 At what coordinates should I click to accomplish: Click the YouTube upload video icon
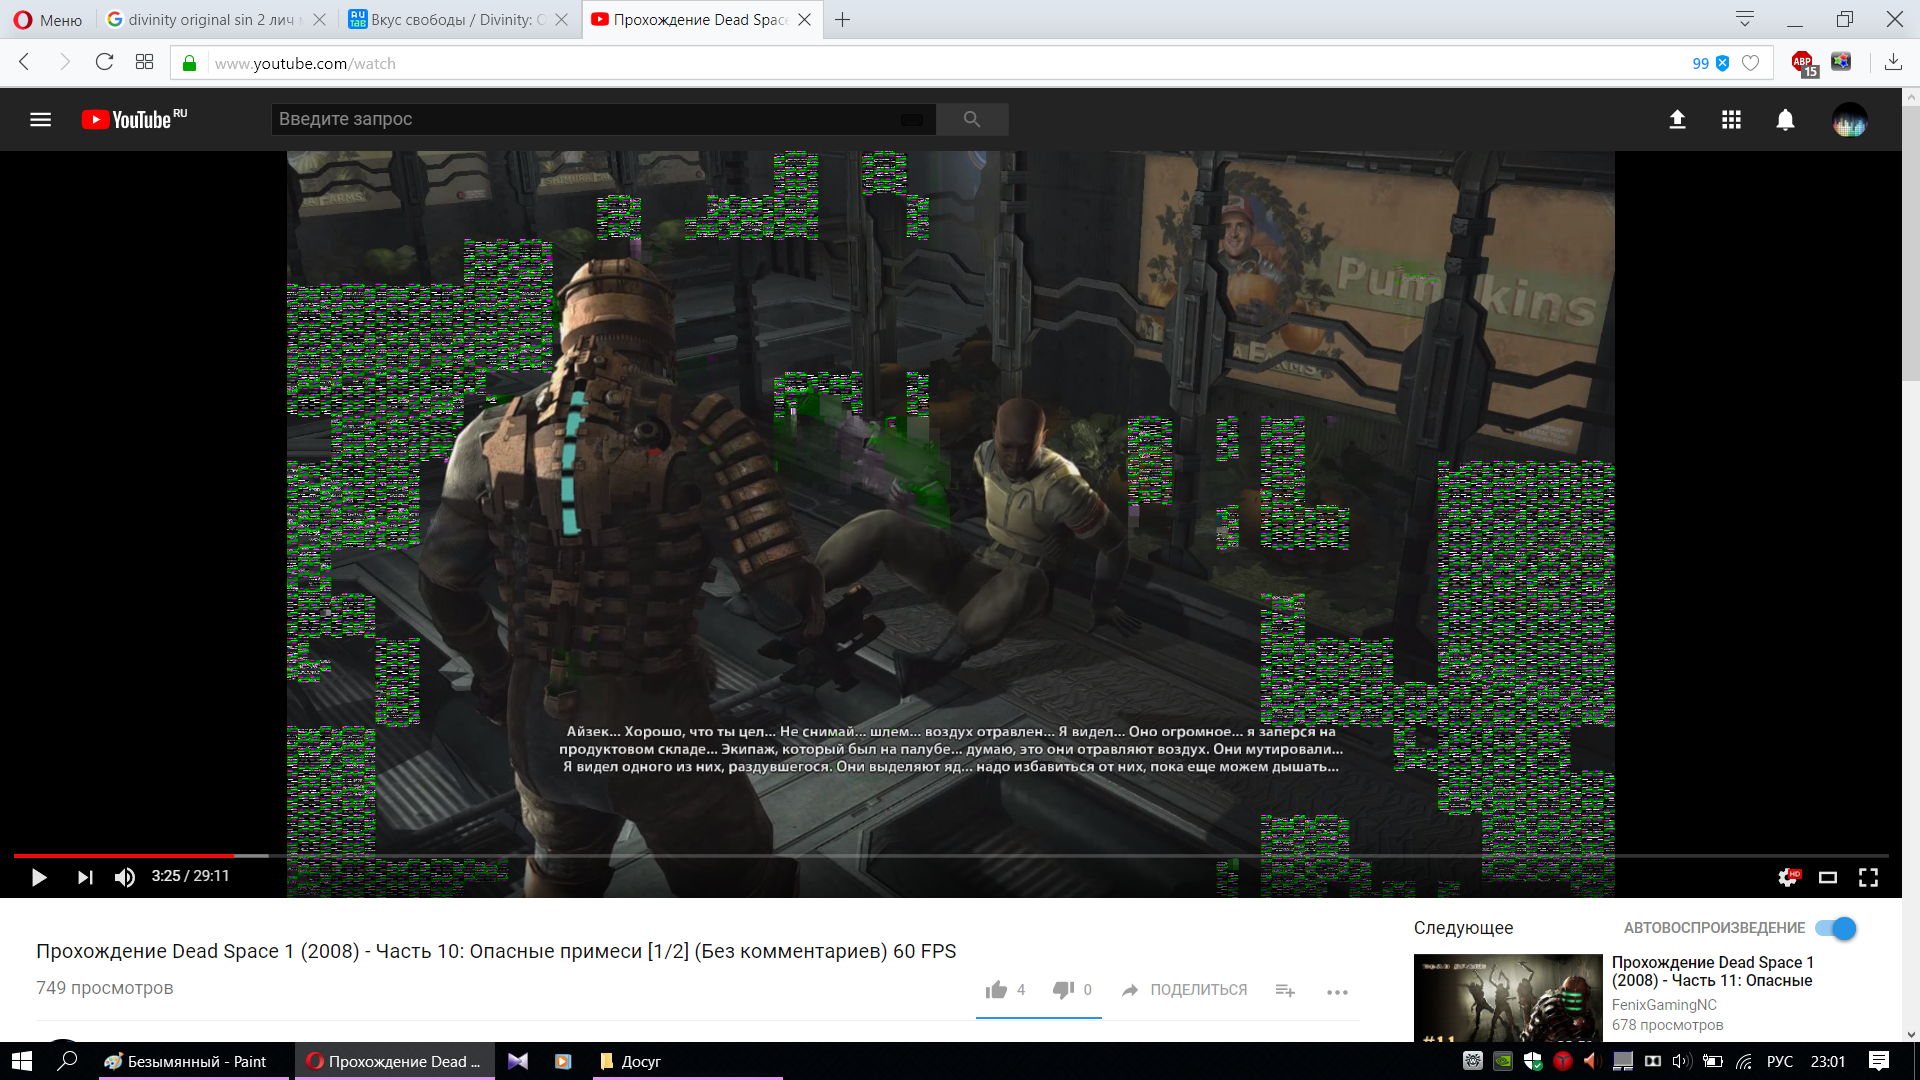[x=1678, y=120]
